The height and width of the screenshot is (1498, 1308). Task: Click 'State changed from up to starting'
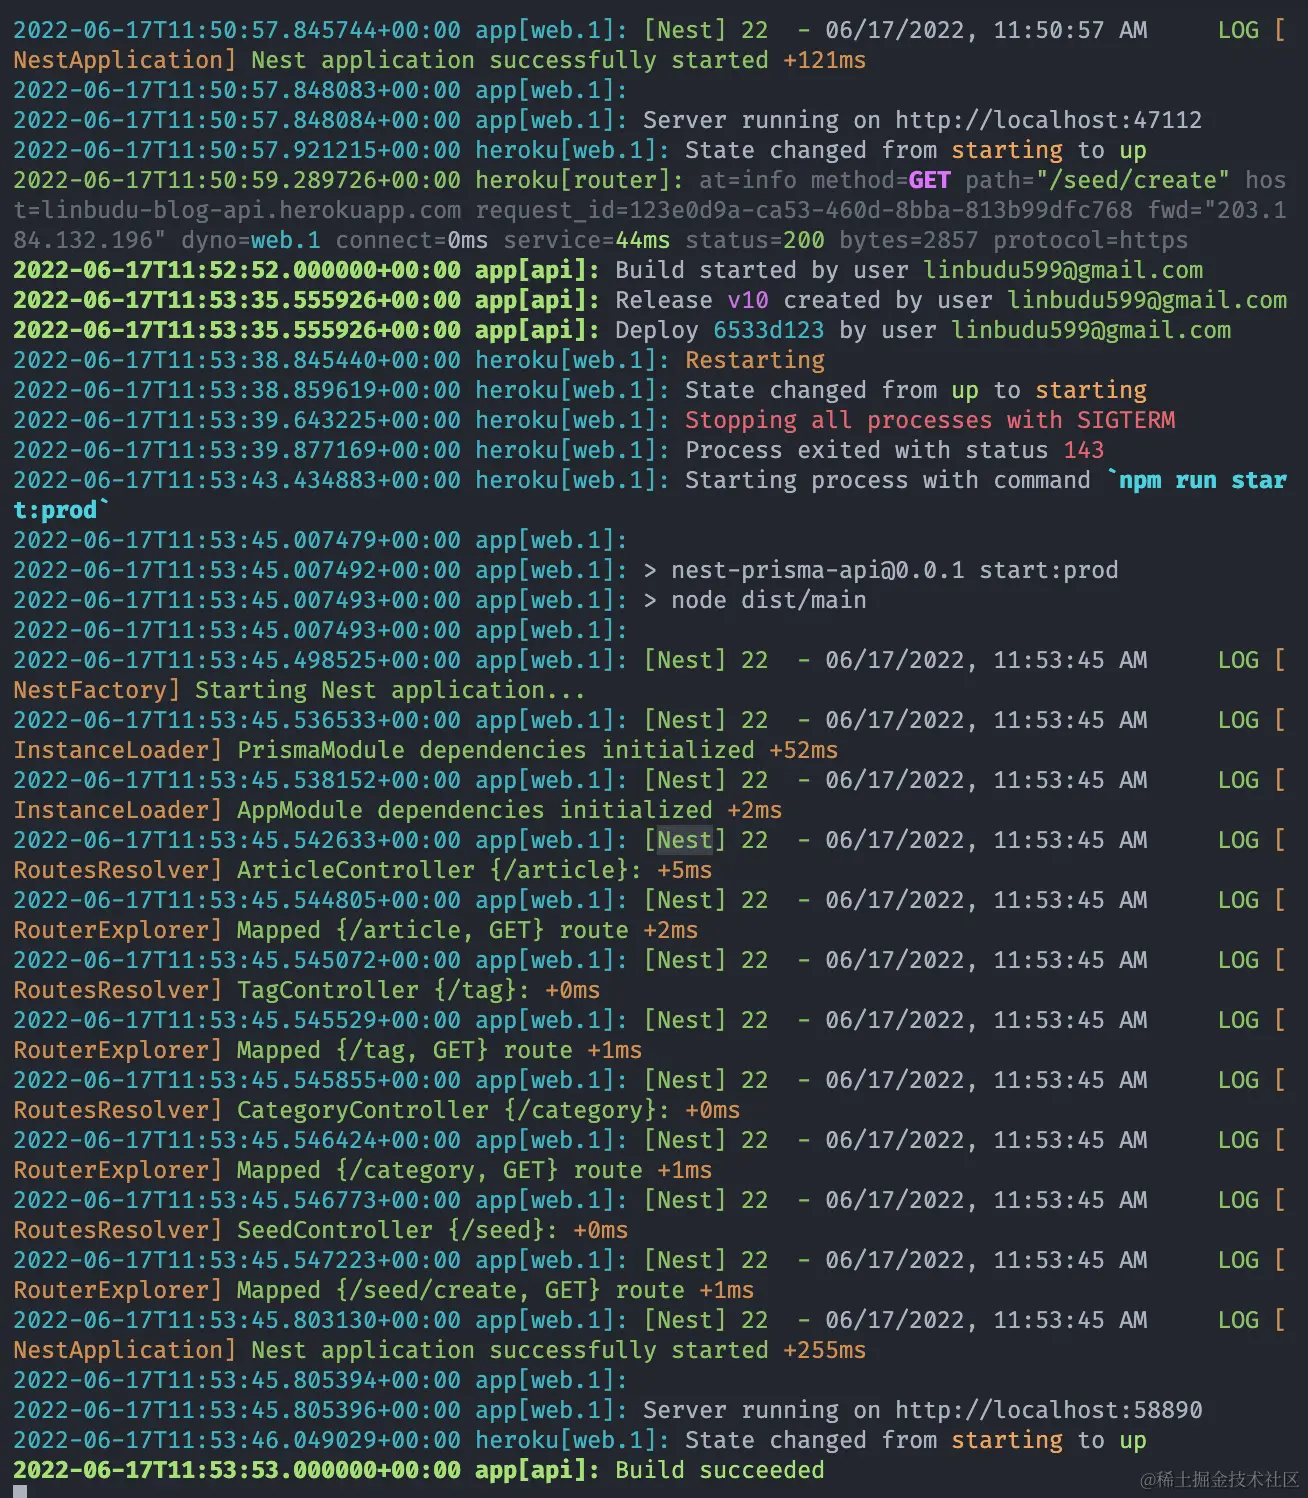pyautogui.click(x=916, y=390)
